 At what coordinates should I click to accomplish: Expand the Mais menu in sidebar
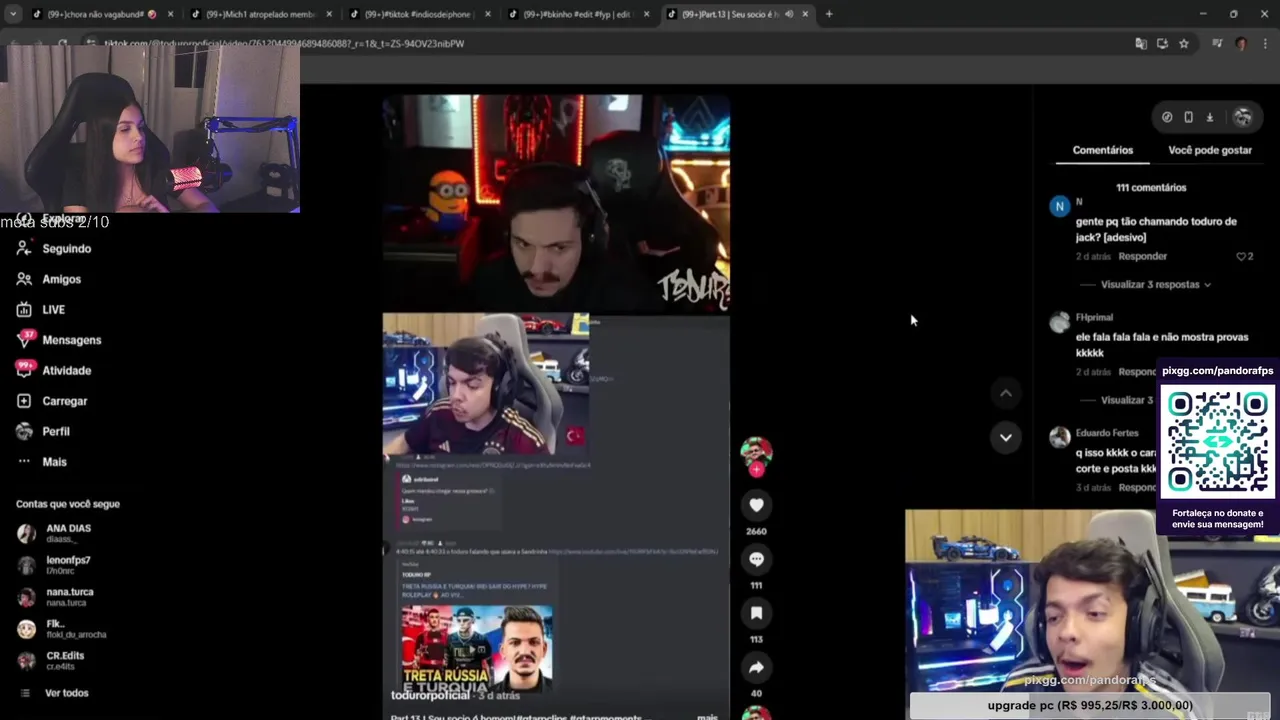[x=54, y=462]
